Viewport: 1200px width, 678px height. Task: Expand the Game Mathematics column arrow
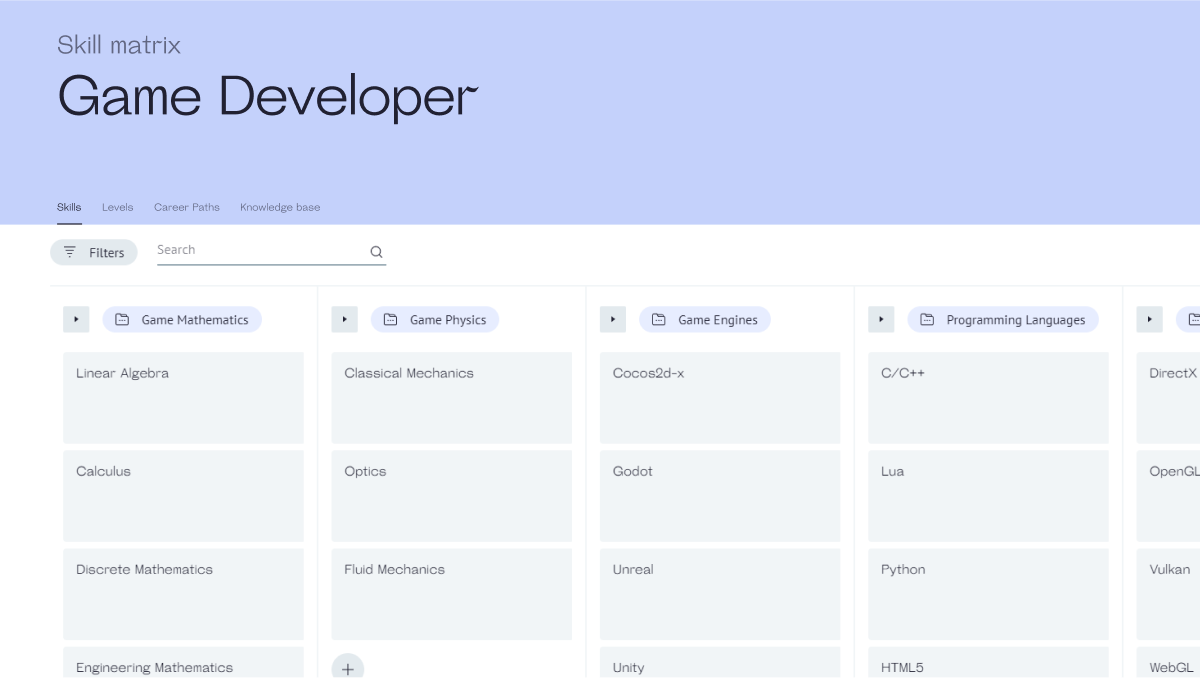(x=76, y=320)
